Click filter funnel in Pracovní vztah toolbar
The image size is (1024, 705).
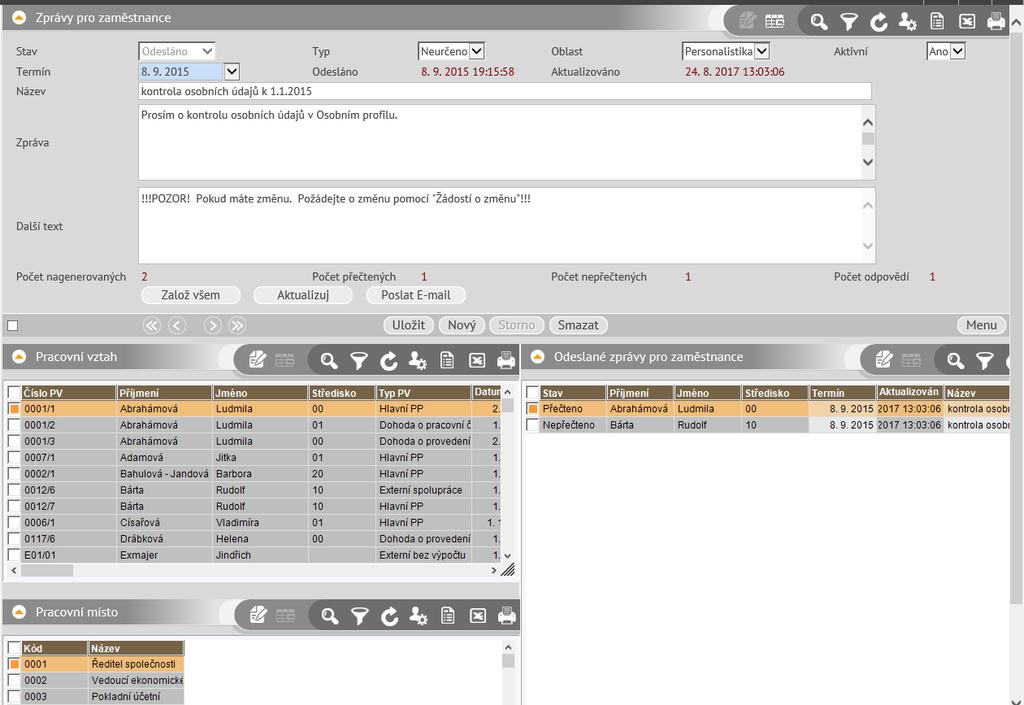point(359,360)
